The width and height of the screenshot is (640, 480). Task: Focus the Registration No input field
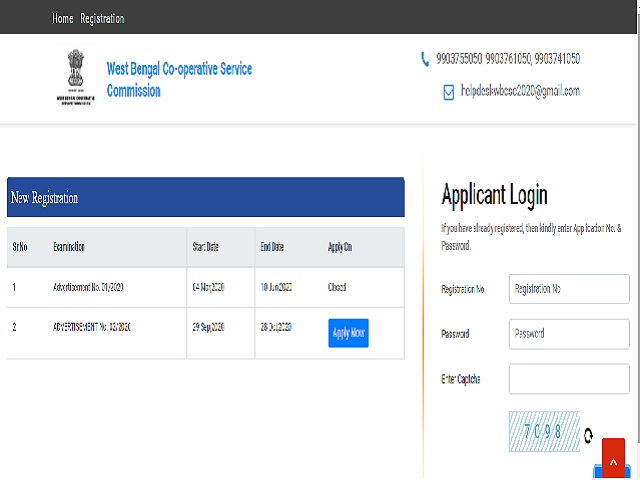coord(568,288)
